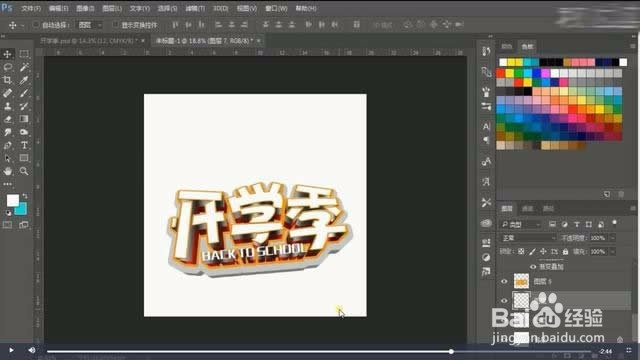Switch to the 通道 channels tab

click(527, 209)
